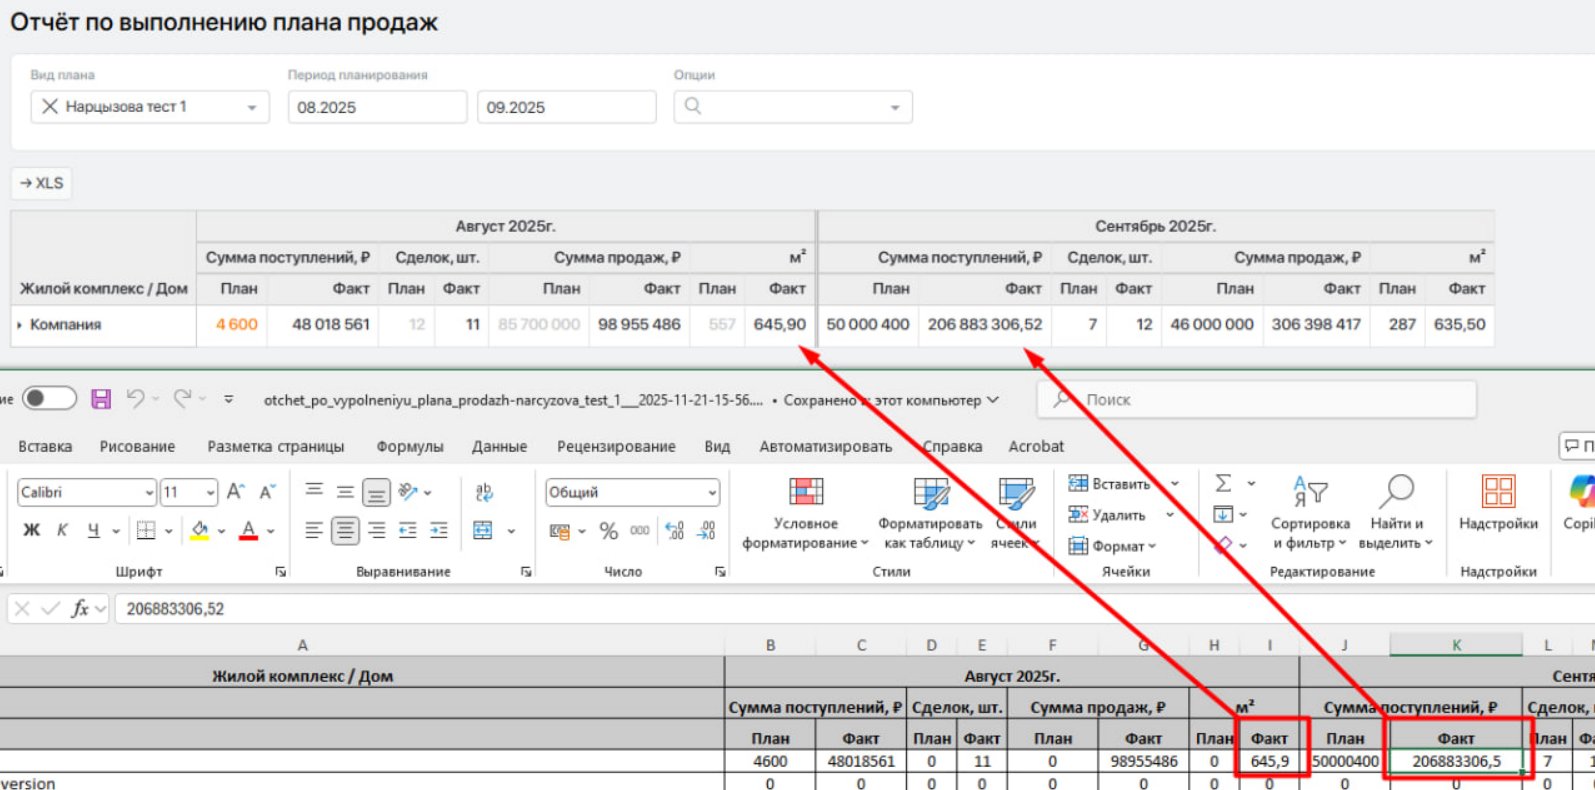Click the yellow fill color button
Viewport: 1595px width, 790px height.
200,530
